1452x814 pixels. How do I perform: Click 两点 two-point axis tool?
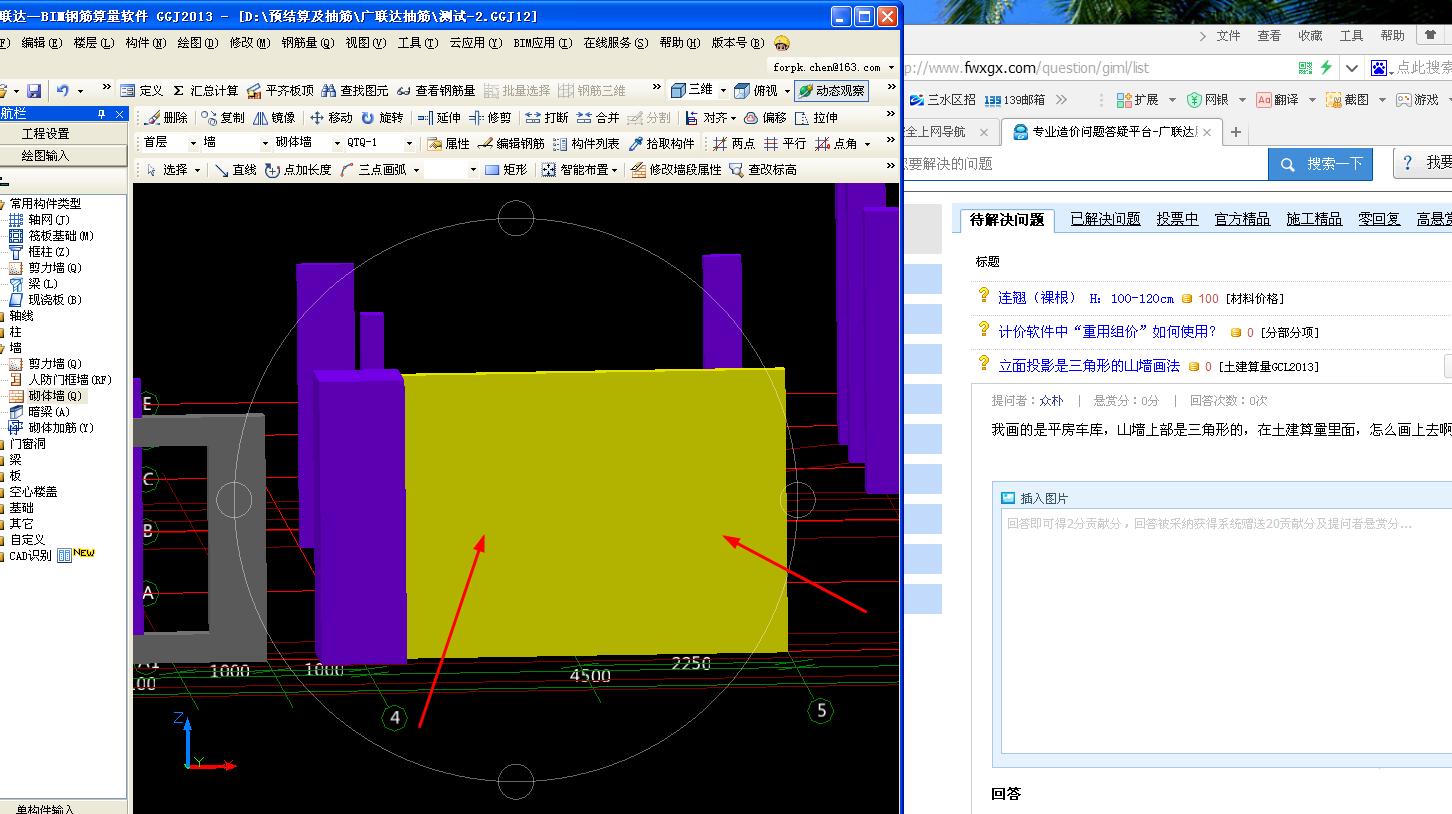tap(734, 144)
